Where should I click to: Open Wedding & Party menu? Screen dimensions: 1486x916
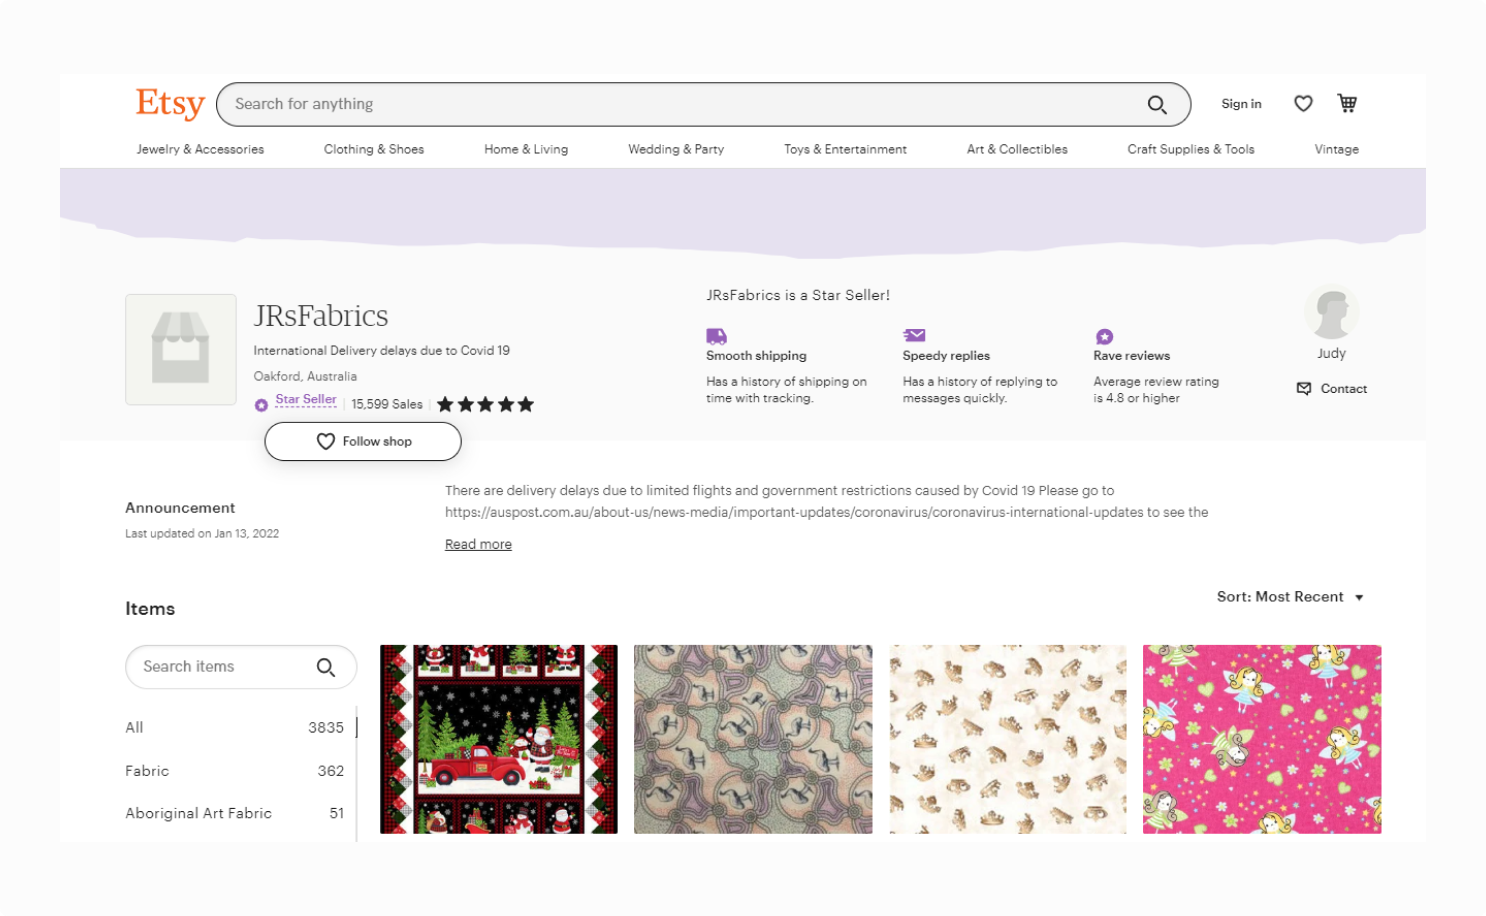coord(676,149)
